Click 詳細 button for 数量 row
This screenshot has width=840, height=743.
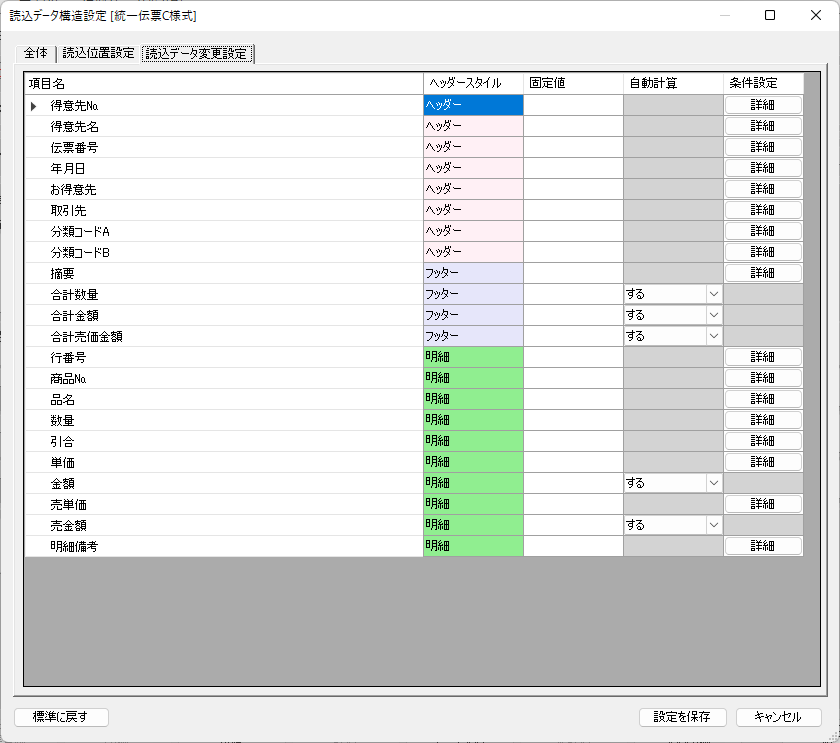tap(763, 420)
